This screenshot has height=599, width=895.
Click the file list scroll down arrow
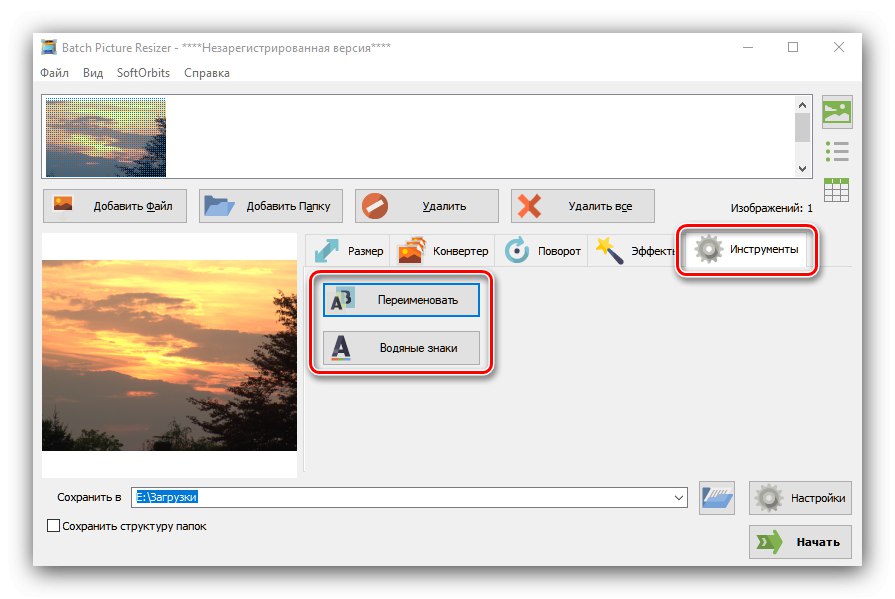point(803,168)
